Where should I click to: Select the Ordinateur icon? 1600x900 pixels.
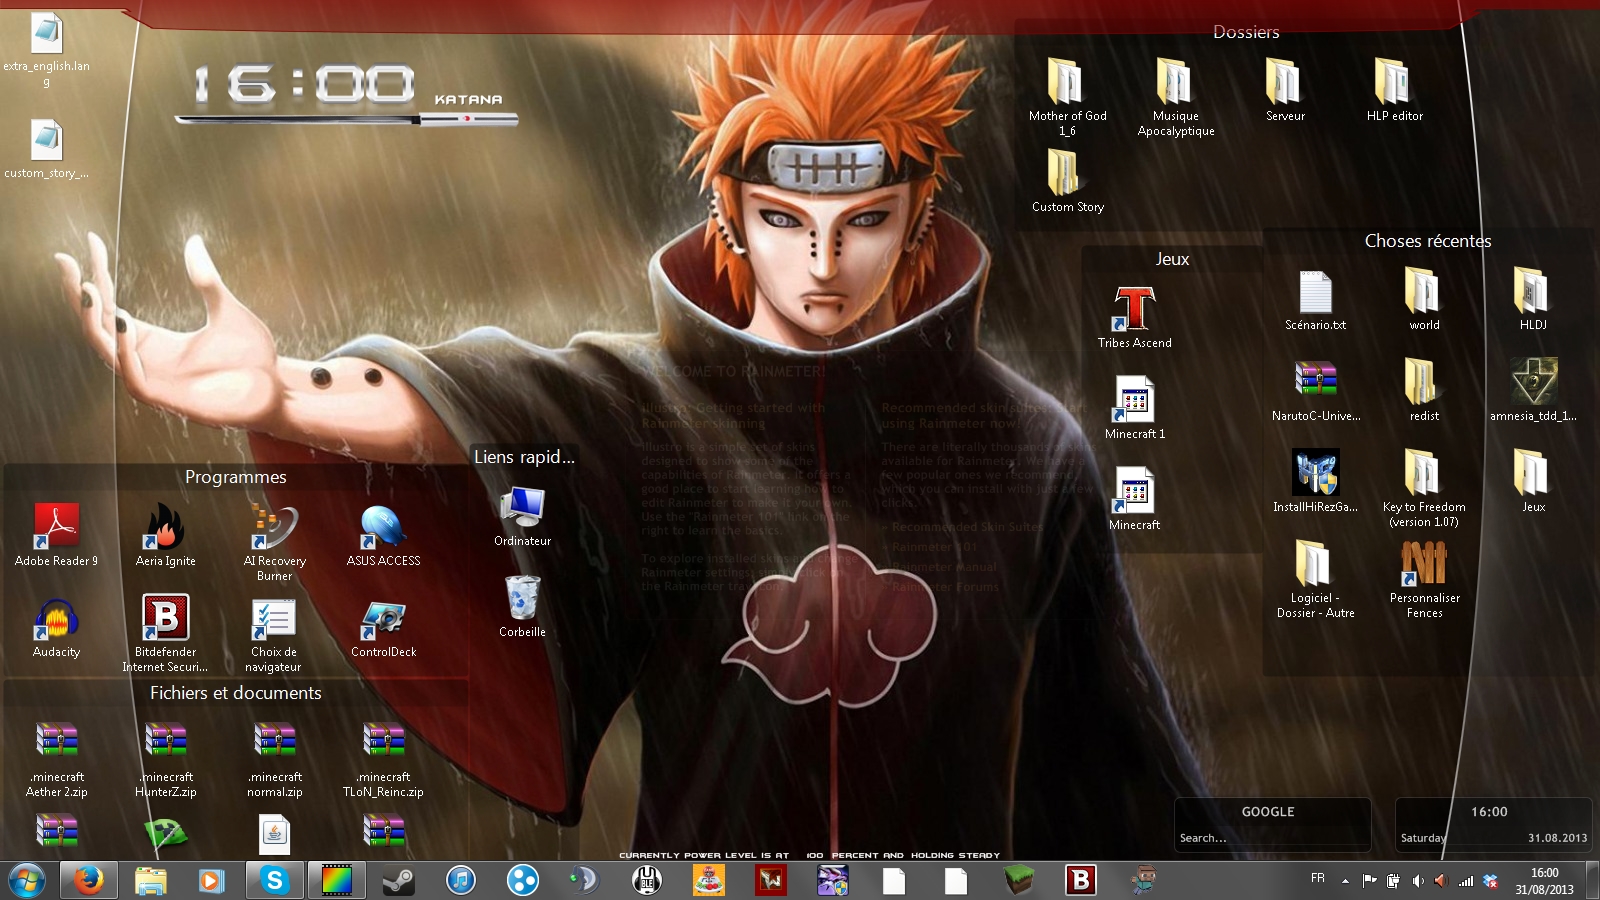(x=522, y=516)
